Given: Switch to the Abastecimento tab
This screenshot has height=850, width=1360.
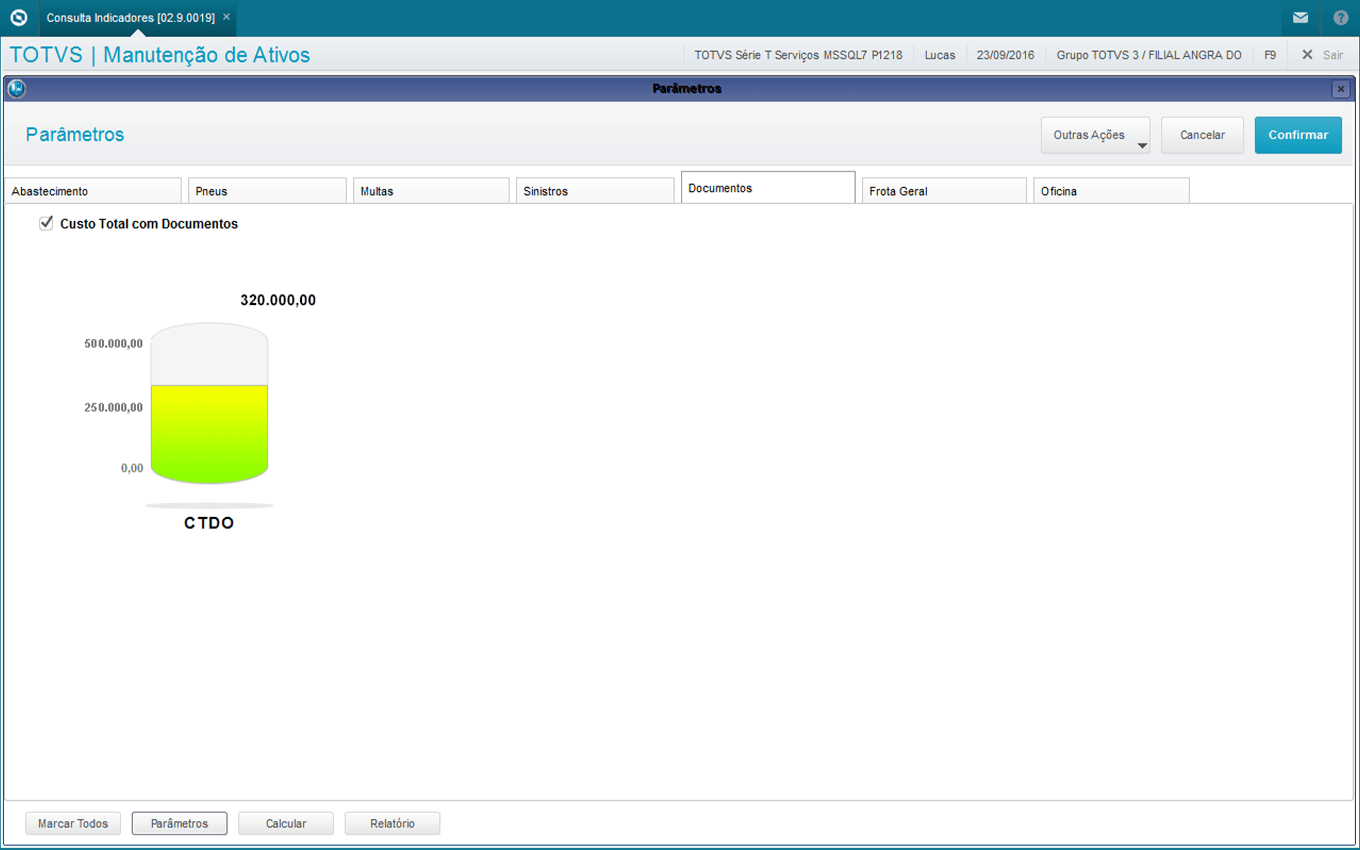Looking at the screenshot, I should click(x=93, y=191).
